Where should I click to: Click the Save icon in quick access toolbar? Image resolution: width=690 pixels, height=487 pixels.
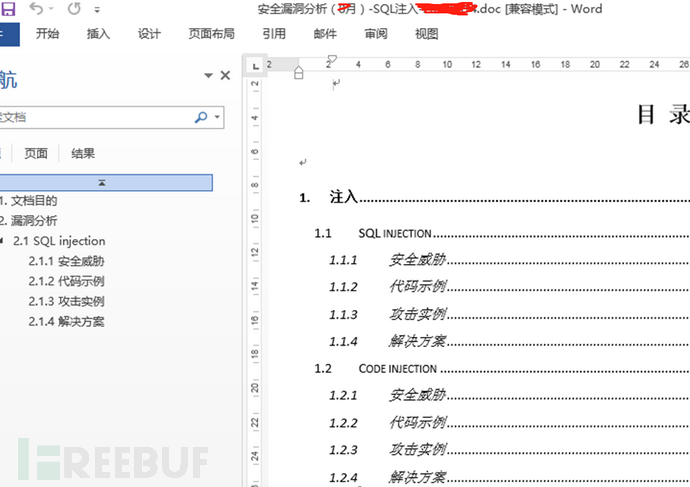point(8,9)
